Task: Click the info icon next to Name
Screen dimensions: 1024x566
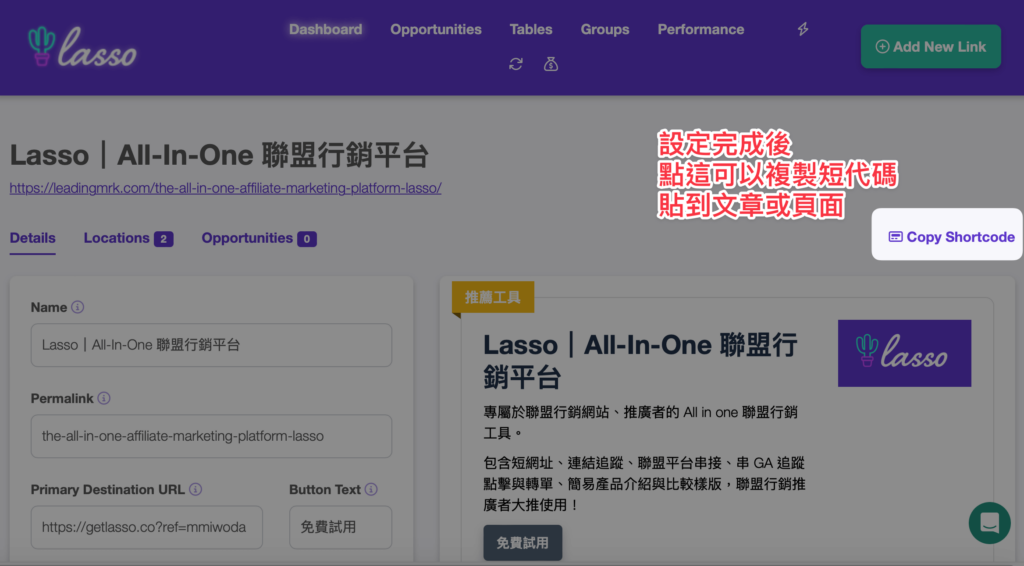Action: [x=78, y=307]
